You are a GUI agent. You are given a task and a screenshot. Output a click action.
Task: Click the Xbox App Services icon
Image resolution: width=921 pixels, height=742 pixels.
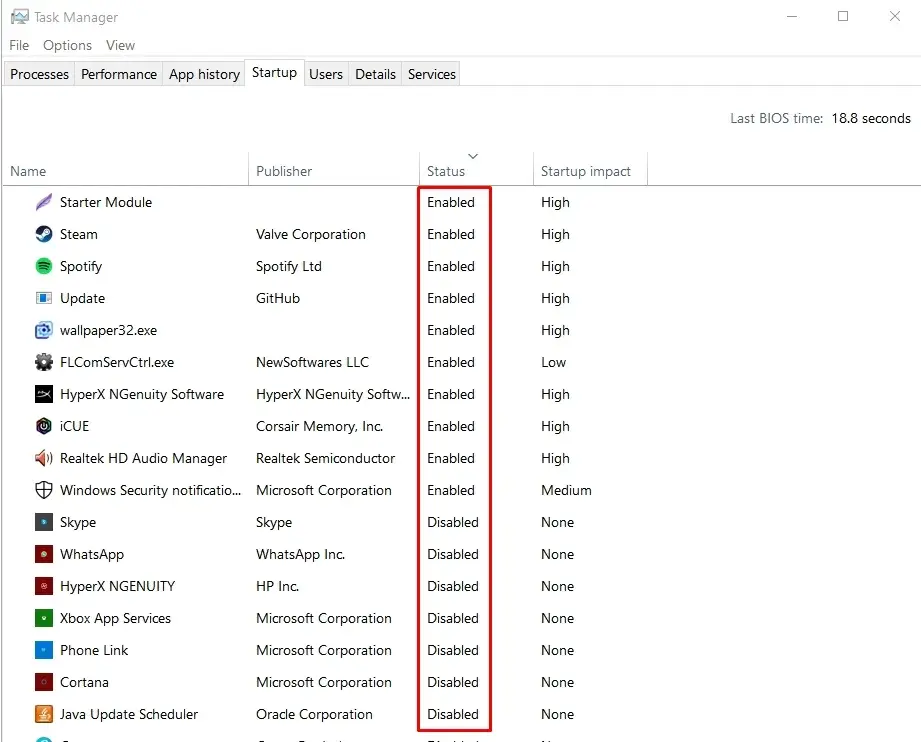point(43,618)
